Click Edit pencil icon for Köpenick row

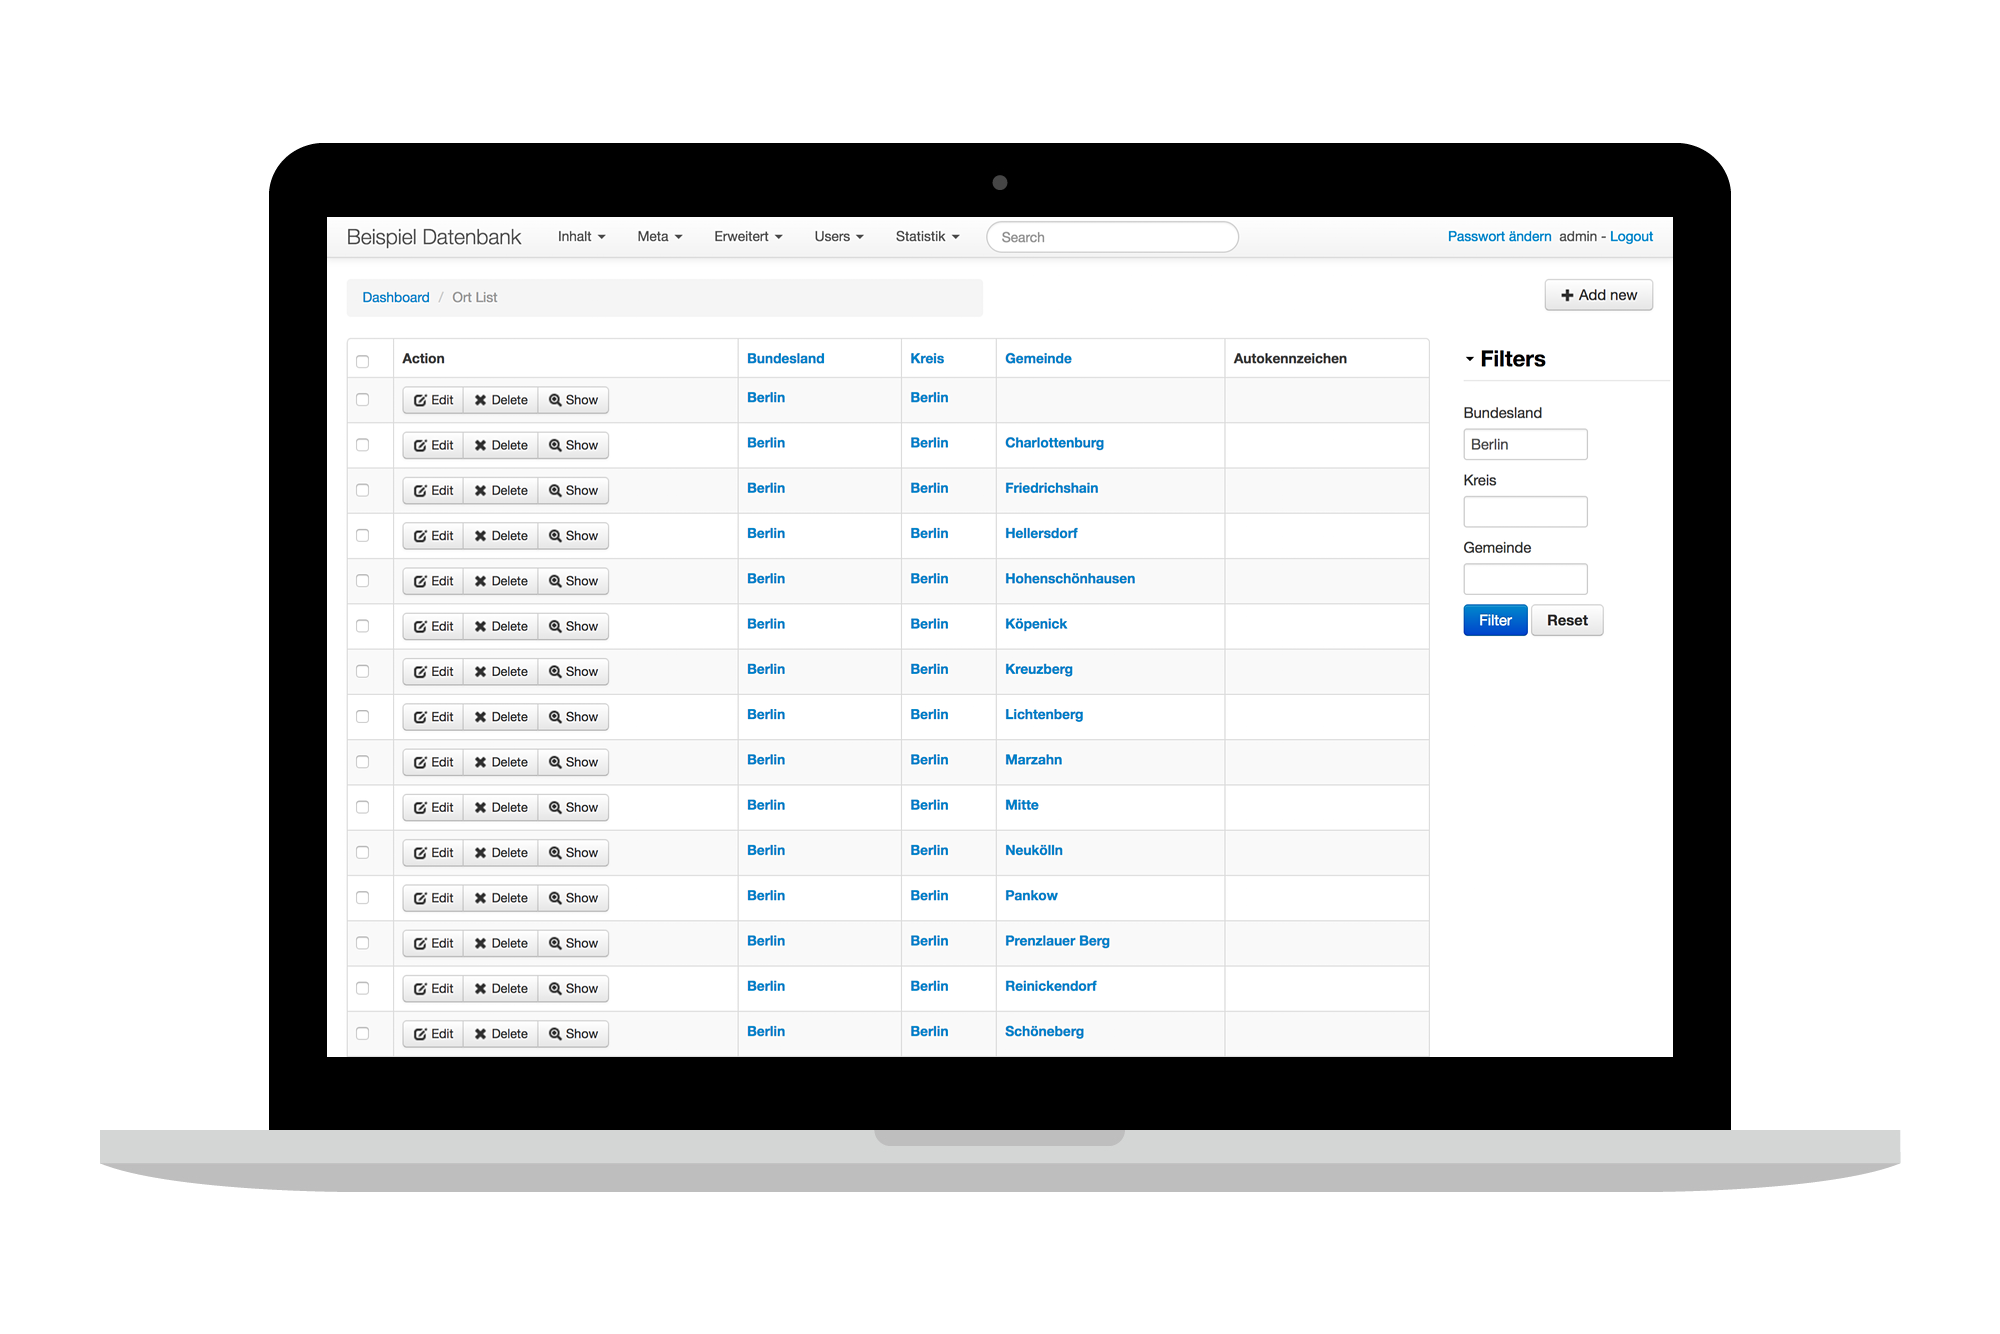(x=420, y=627)
